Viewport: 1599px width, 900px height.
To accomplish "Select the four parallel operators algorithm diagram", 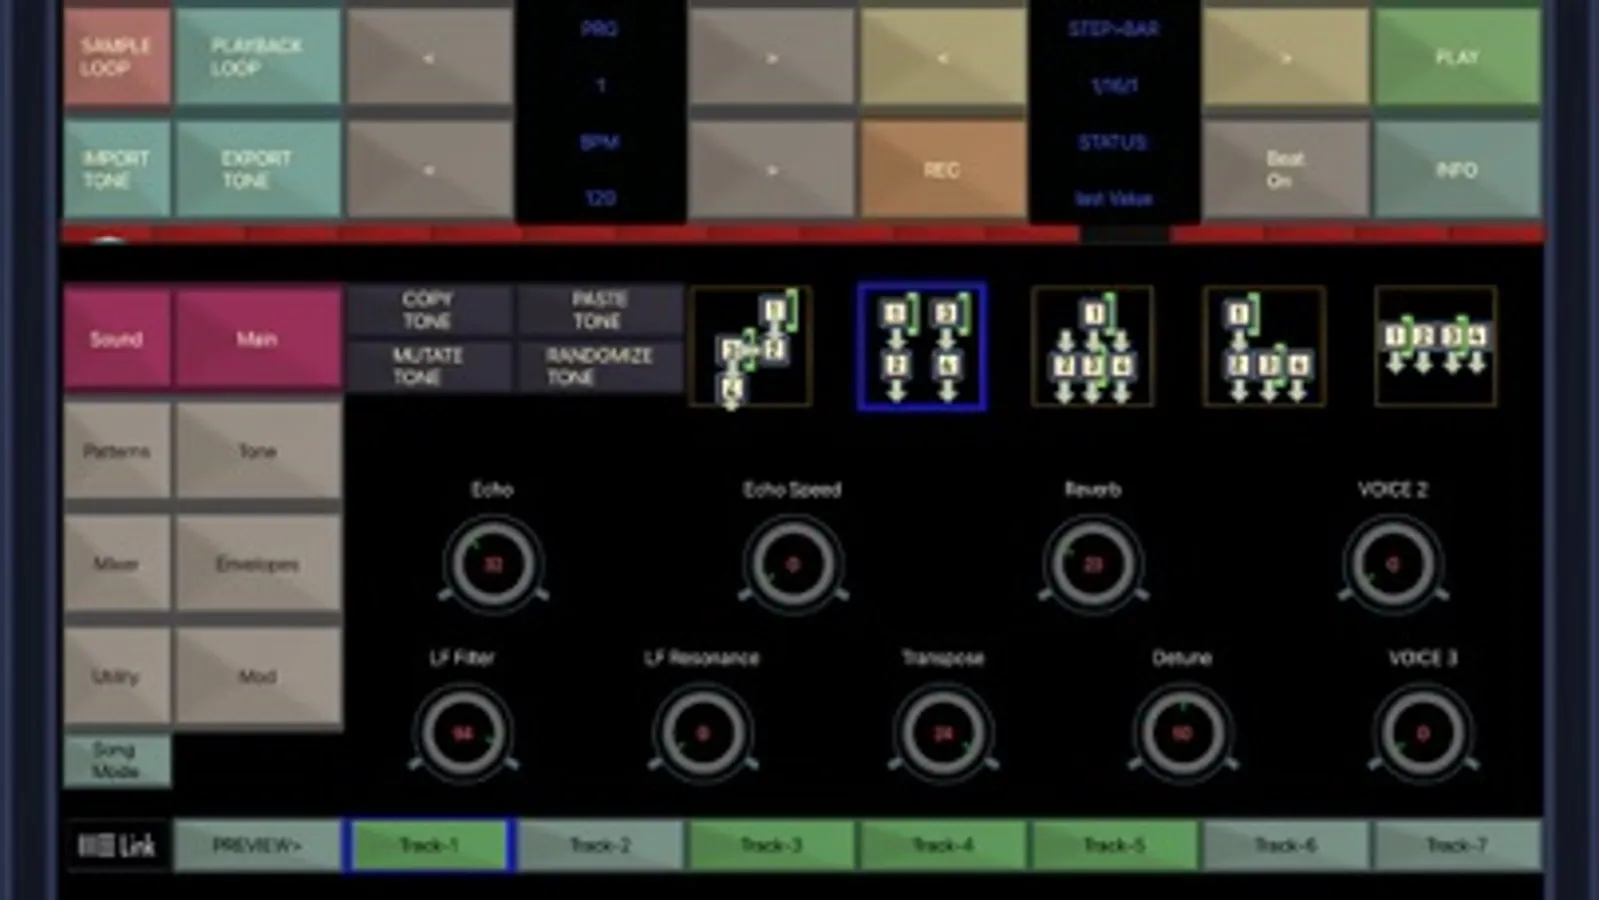I will 1436,346.
